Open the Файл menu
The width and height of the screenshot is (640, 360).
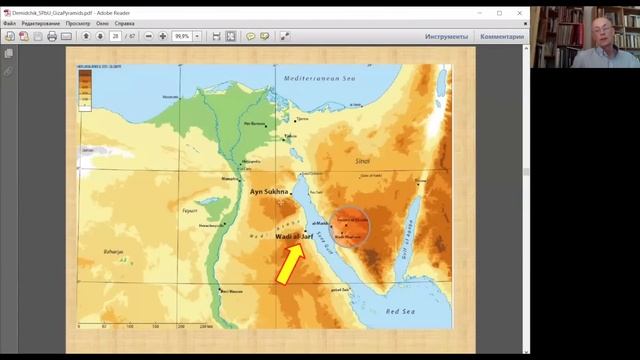click(x=9, y=24)
